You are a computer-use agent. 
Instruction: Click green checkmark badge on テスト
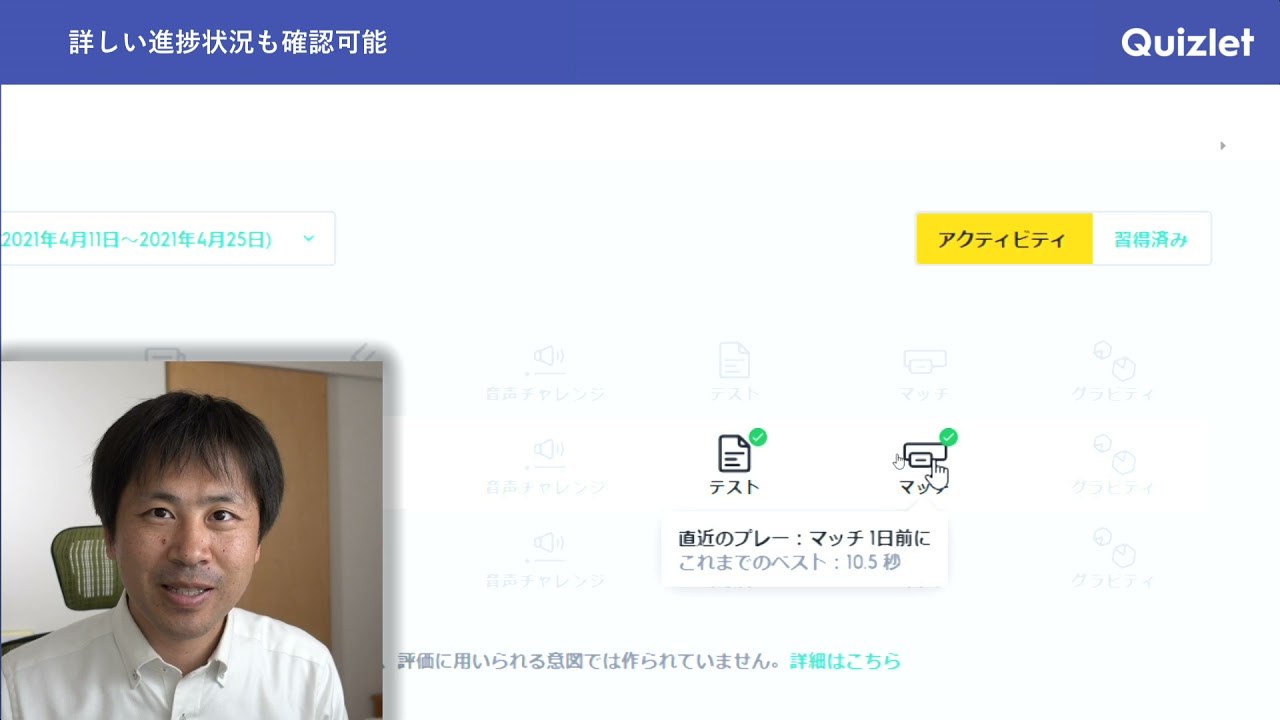tap(758, 437)
